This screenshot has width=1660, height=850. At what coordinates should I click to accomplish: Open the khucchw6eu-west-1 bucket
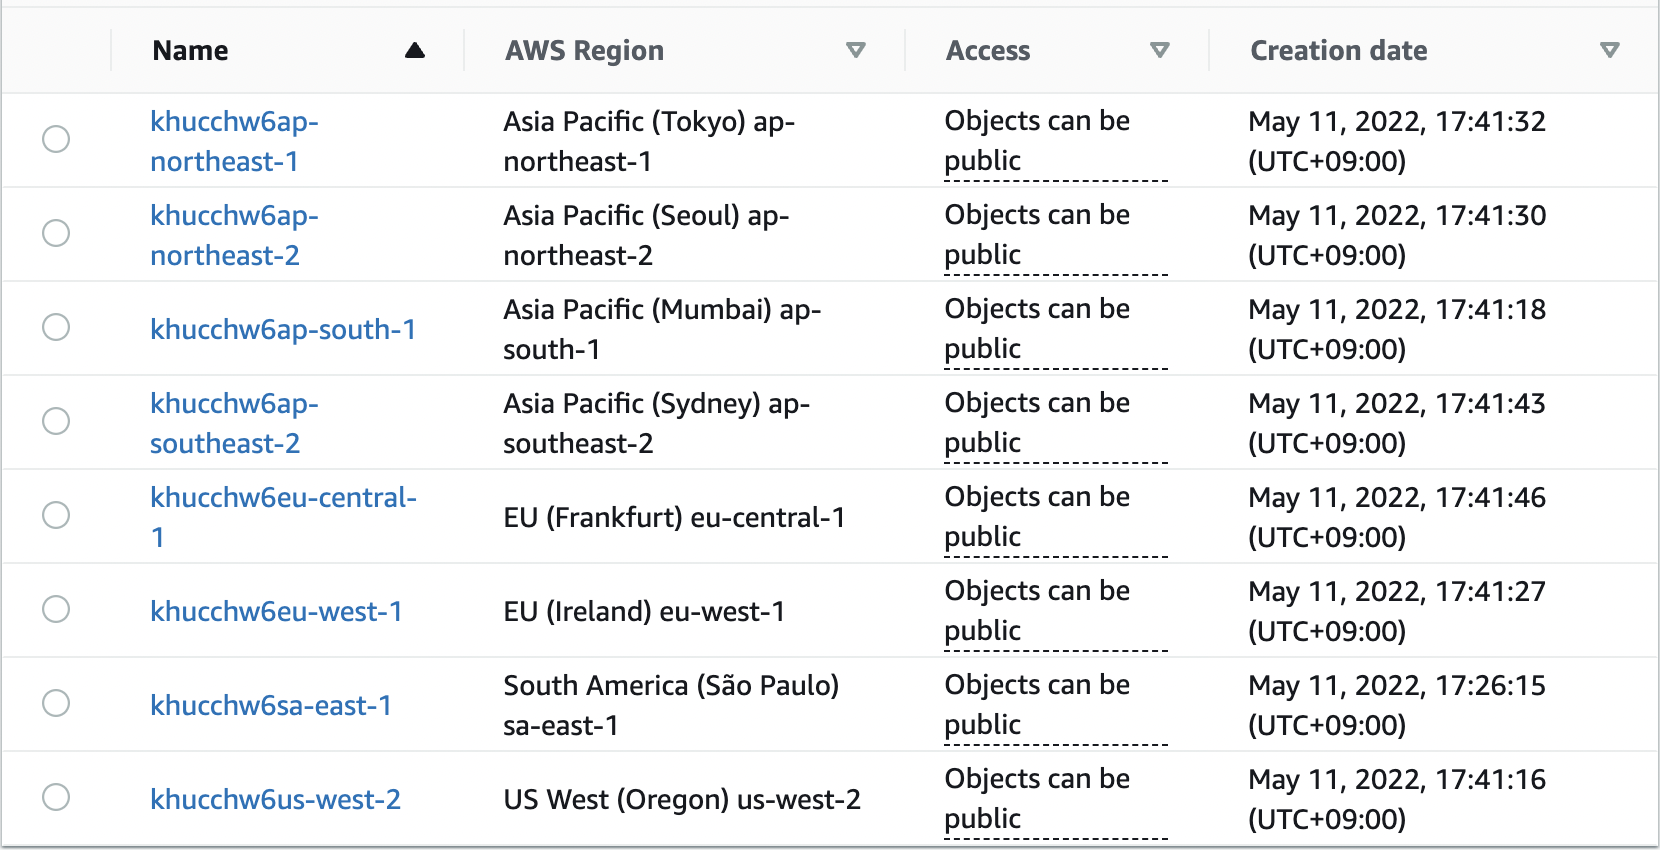tap(276, 611)
